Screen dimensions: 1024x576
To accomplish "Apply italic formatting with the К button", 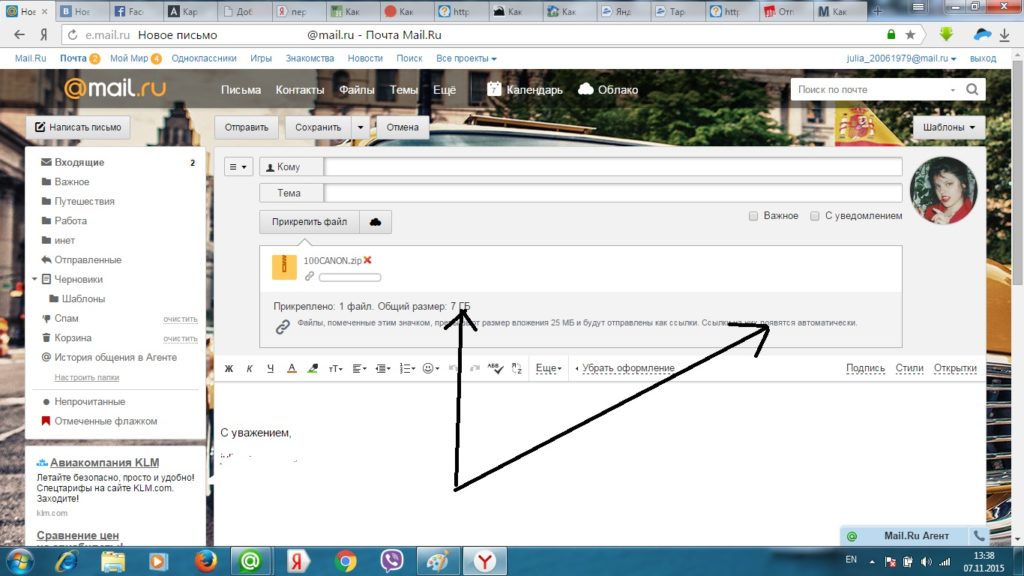I will tap(249, 368).
